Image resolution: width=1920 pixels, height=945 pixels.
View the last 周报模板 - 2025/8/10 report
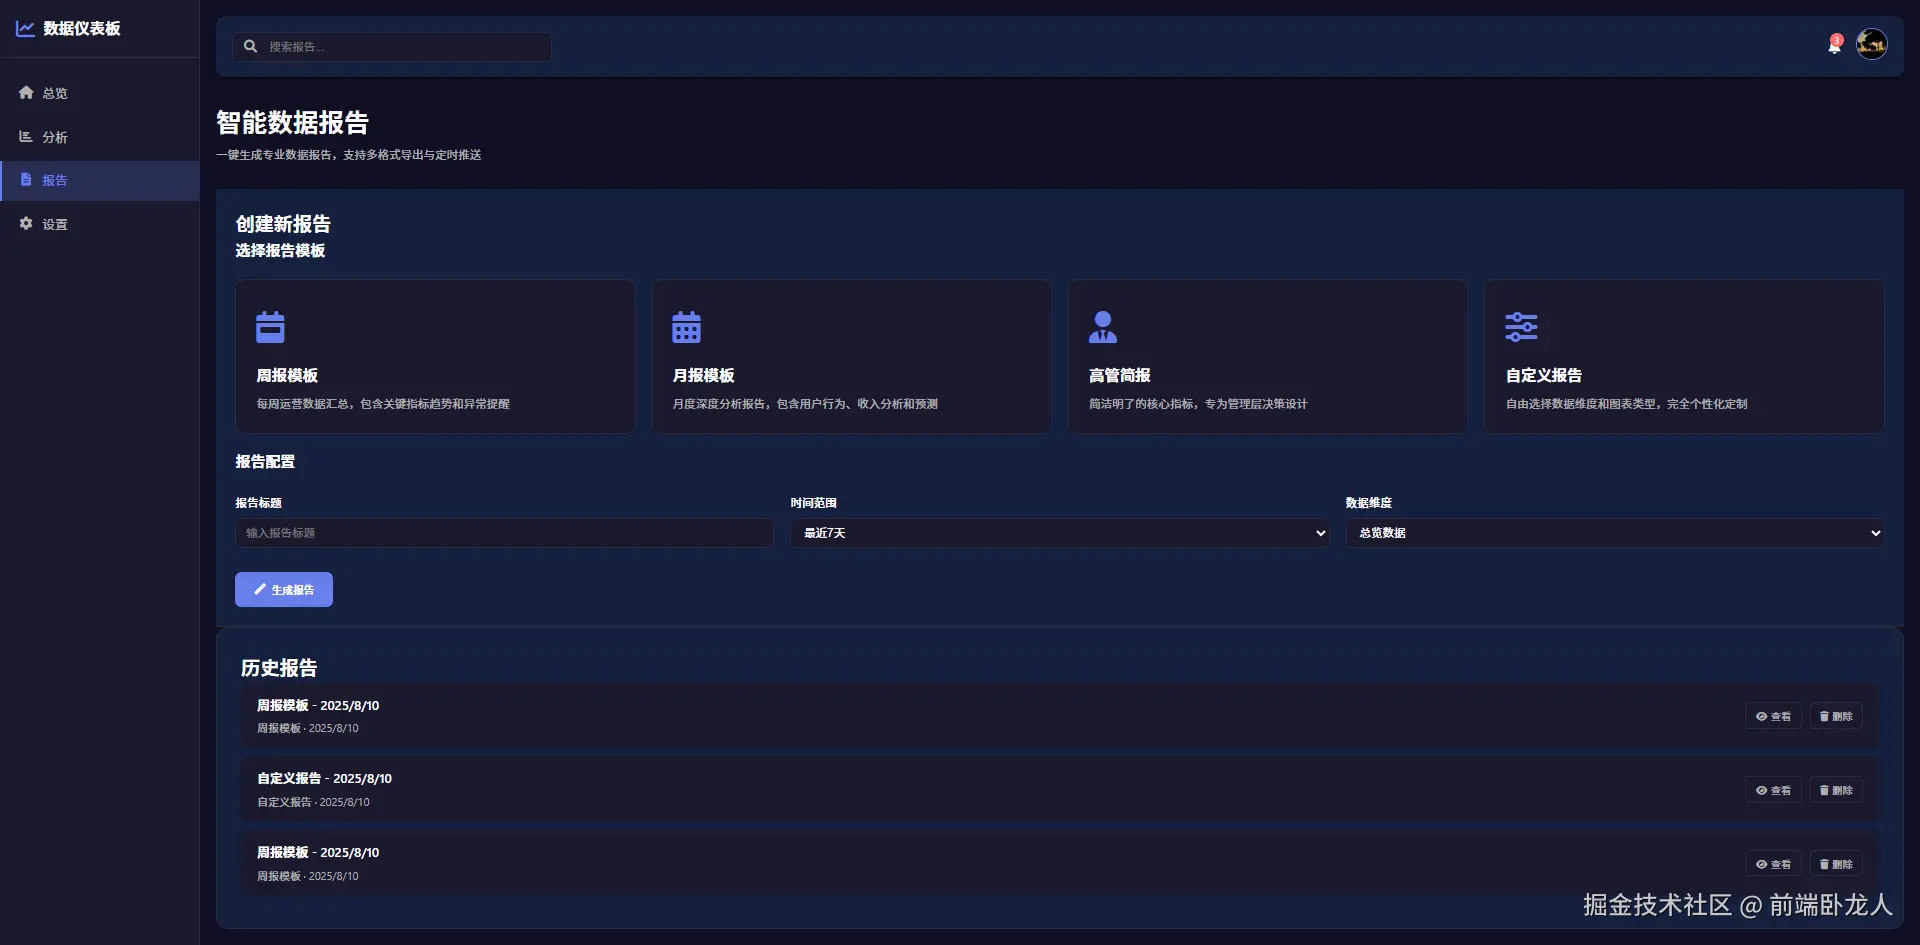(1773, 864)
